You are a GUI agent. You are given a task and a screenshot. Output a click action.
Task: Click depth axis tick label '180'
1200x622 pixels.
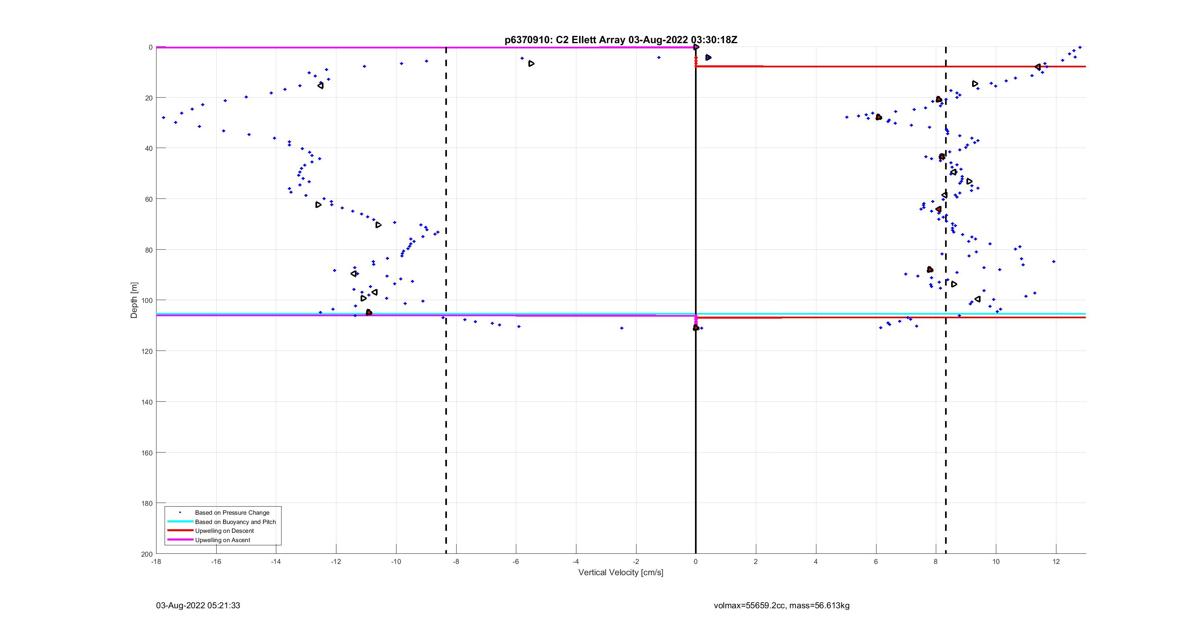146,503
